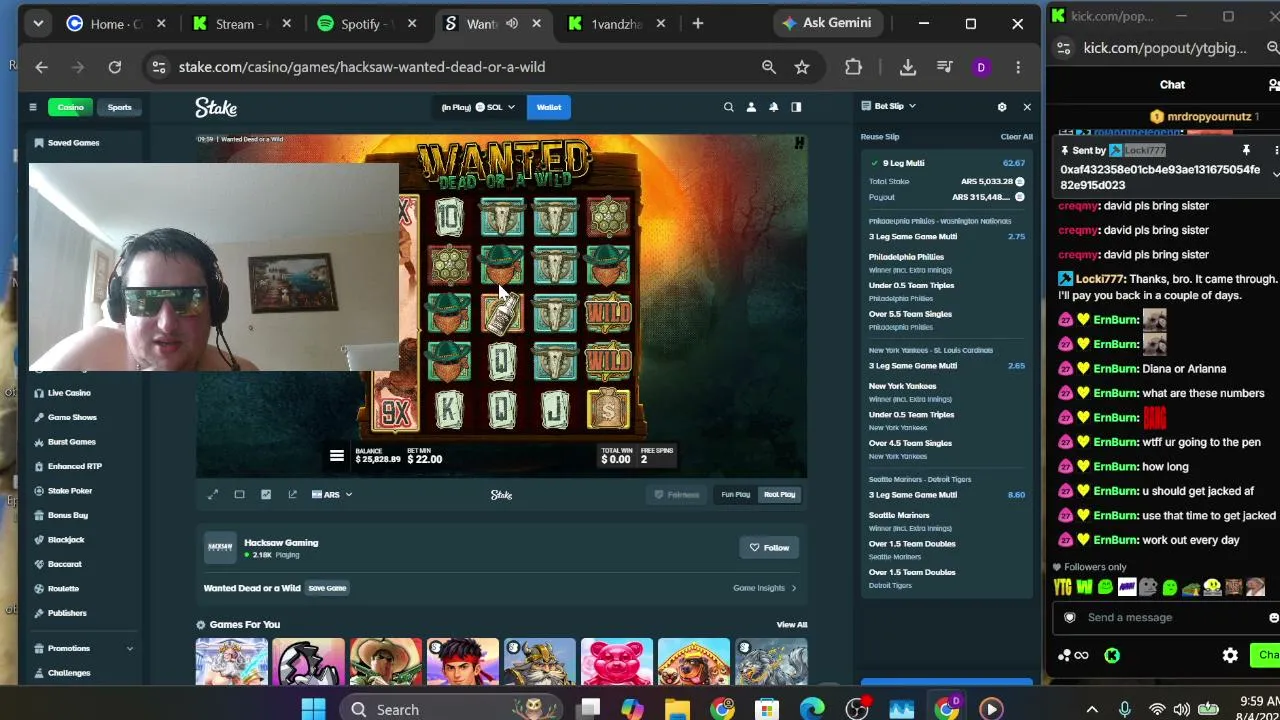Viewport: 1280px width, 720px height.
Task: Open Stake Poker in the sidebar
Action: click(x=70, y=491)
